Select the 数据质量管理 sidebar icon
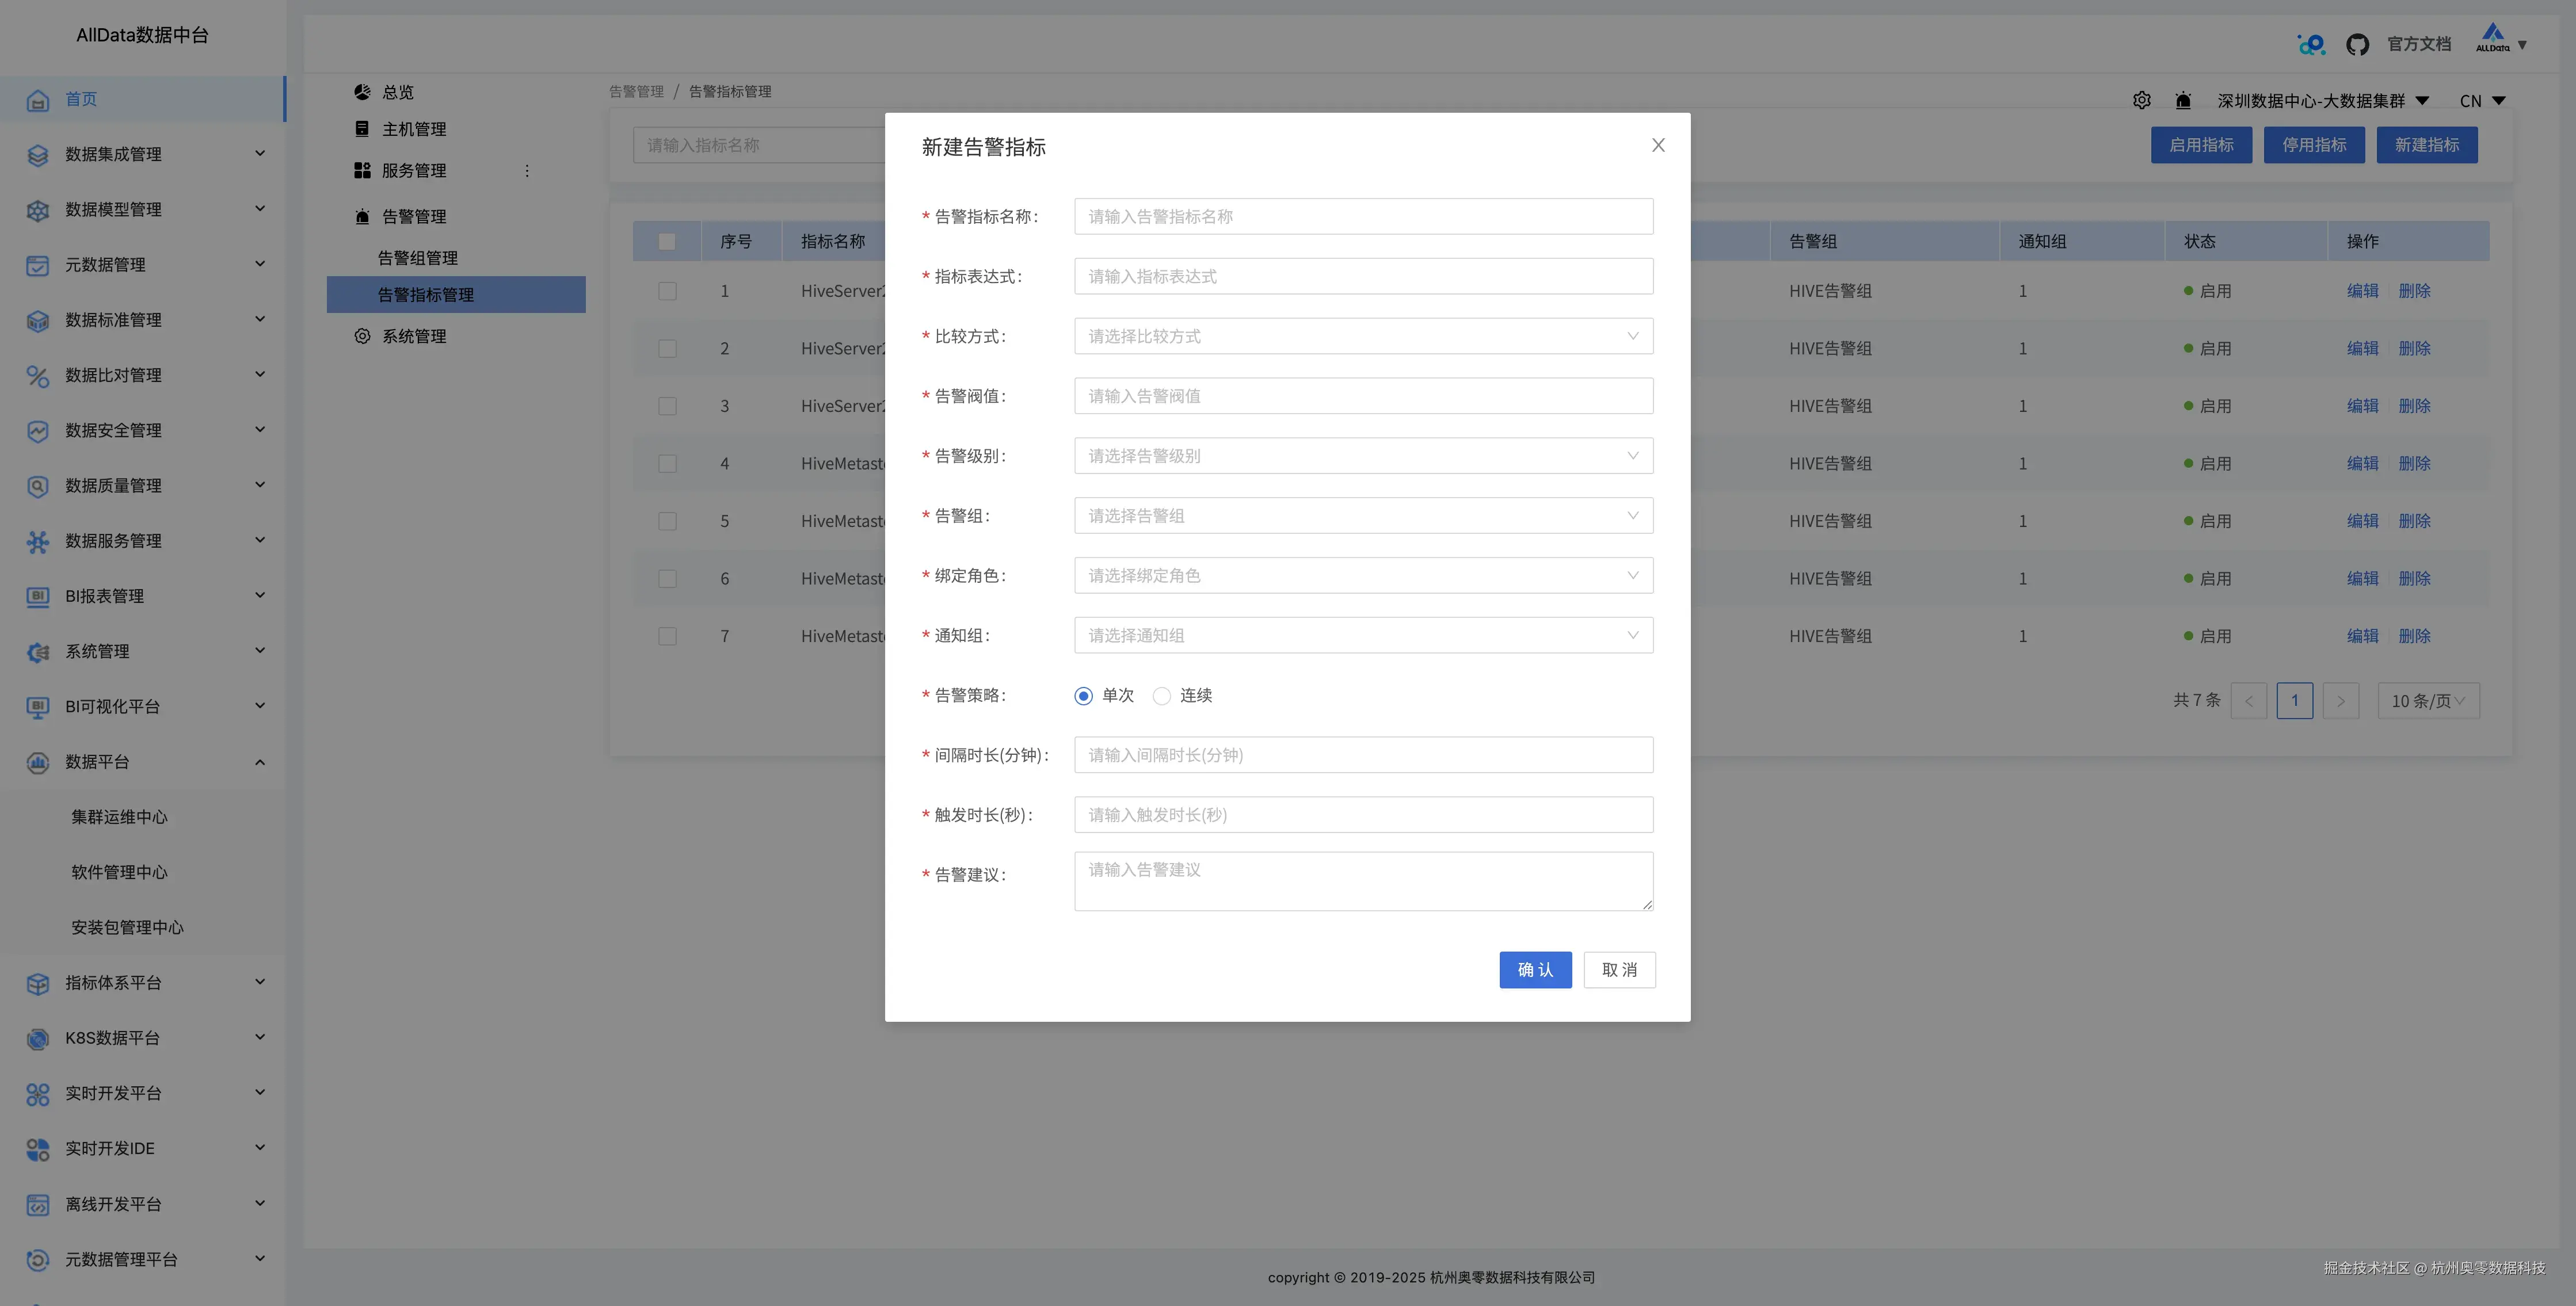 (x=37, y=486)
